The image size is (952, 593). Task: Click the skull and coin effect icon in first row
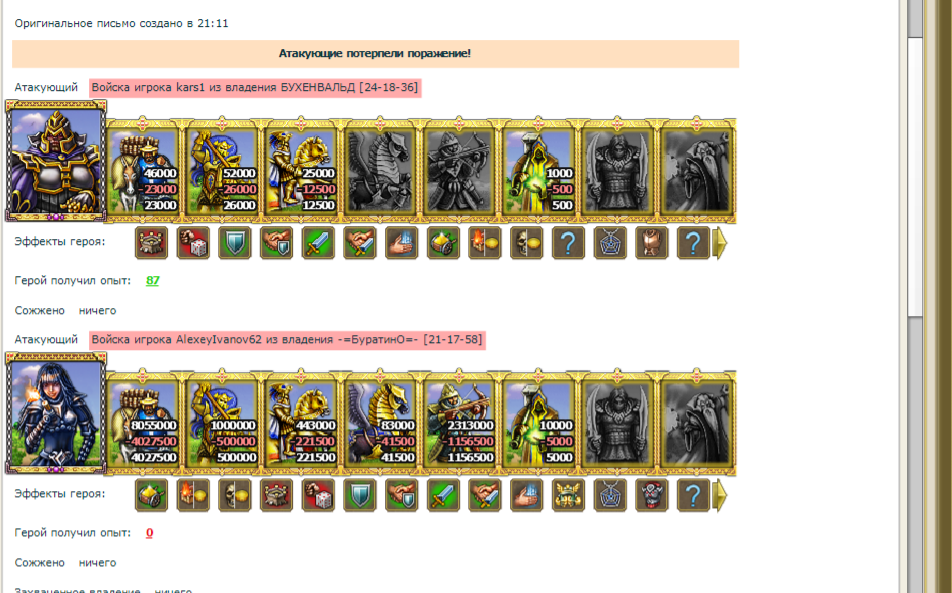click(526, 243)
